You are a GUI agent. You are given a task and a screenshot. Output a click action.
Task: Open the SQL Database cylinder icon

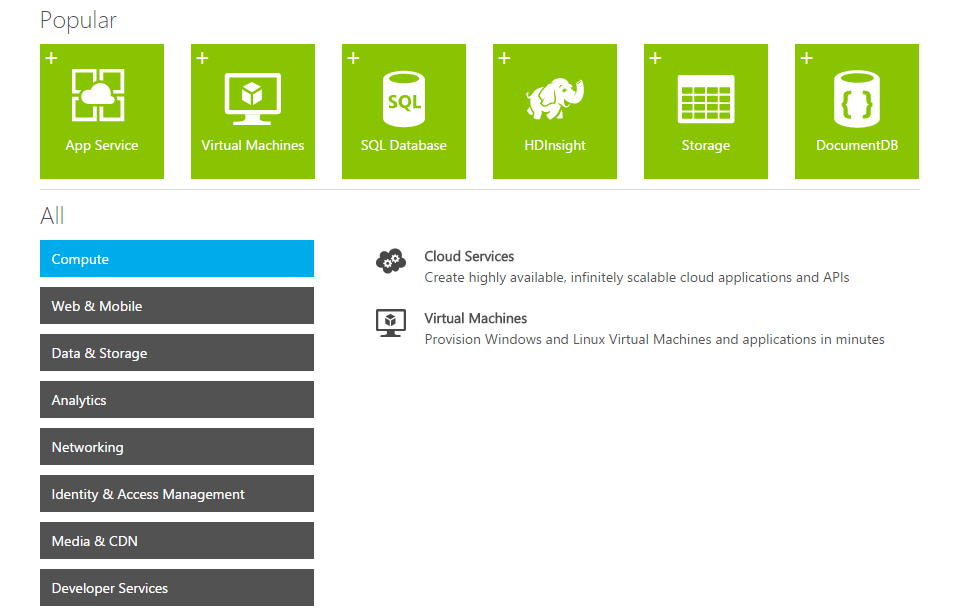(x=403, y=95)
